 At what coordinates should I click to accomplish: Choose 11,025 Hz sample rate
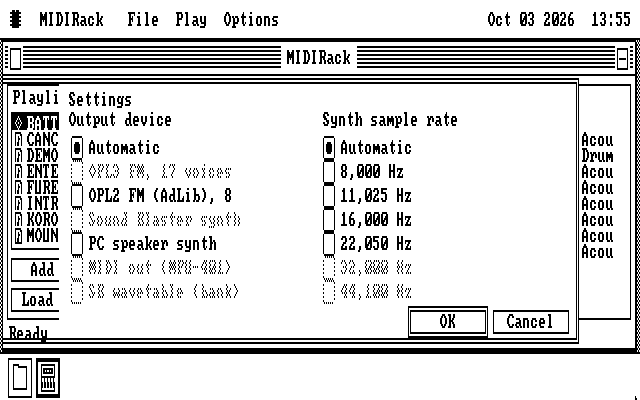click(367, 196)
